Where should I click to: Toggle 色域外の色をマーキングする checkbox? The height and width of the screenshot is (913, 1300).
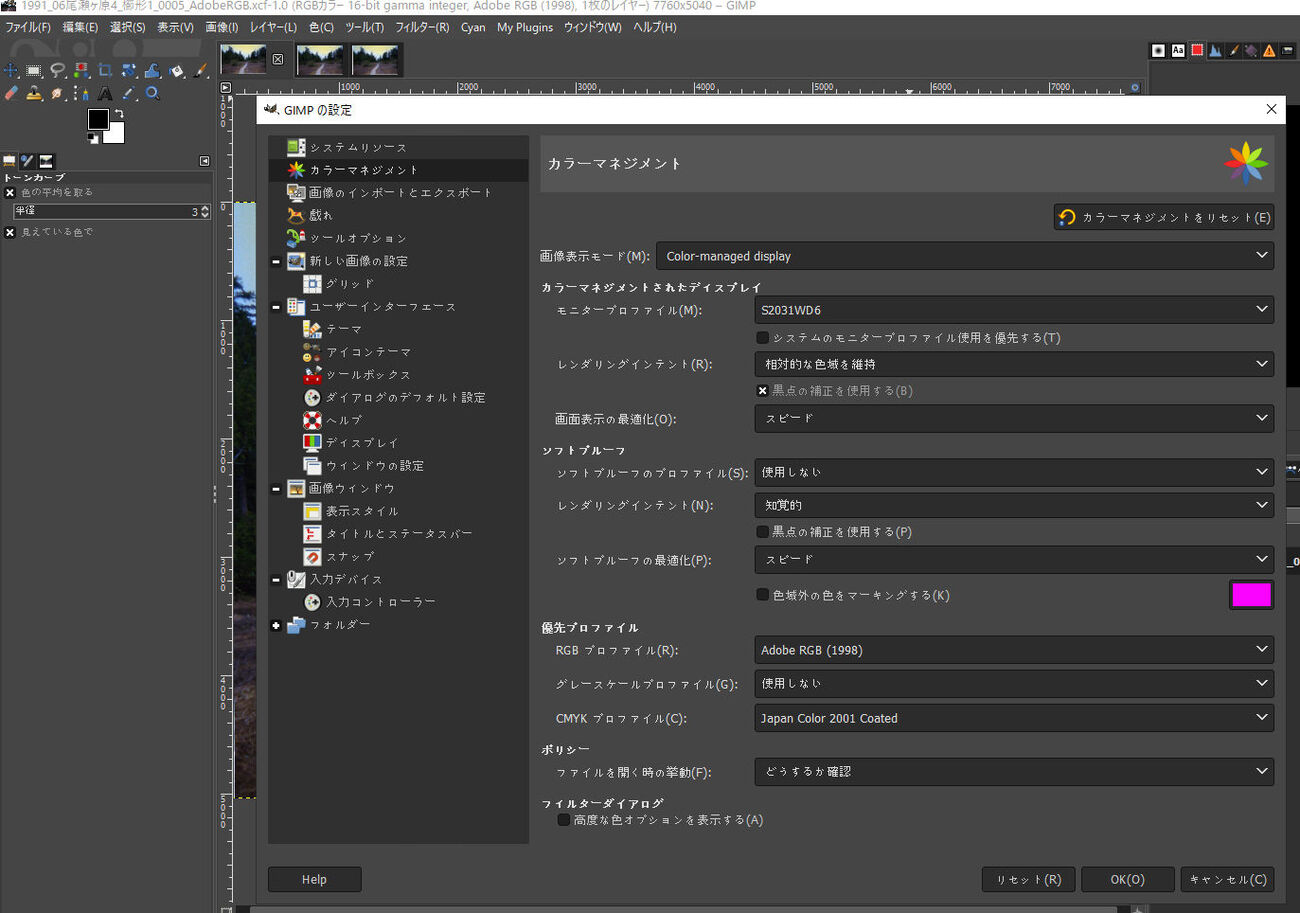tap(762, 595)
